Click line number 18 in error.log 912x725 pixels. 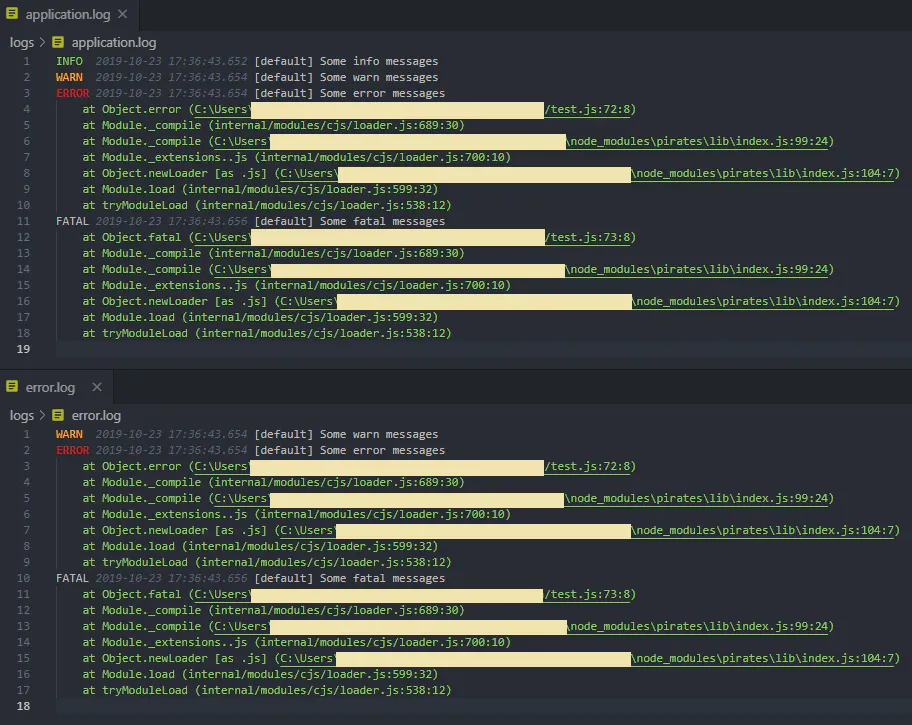(x=23, y=706)
